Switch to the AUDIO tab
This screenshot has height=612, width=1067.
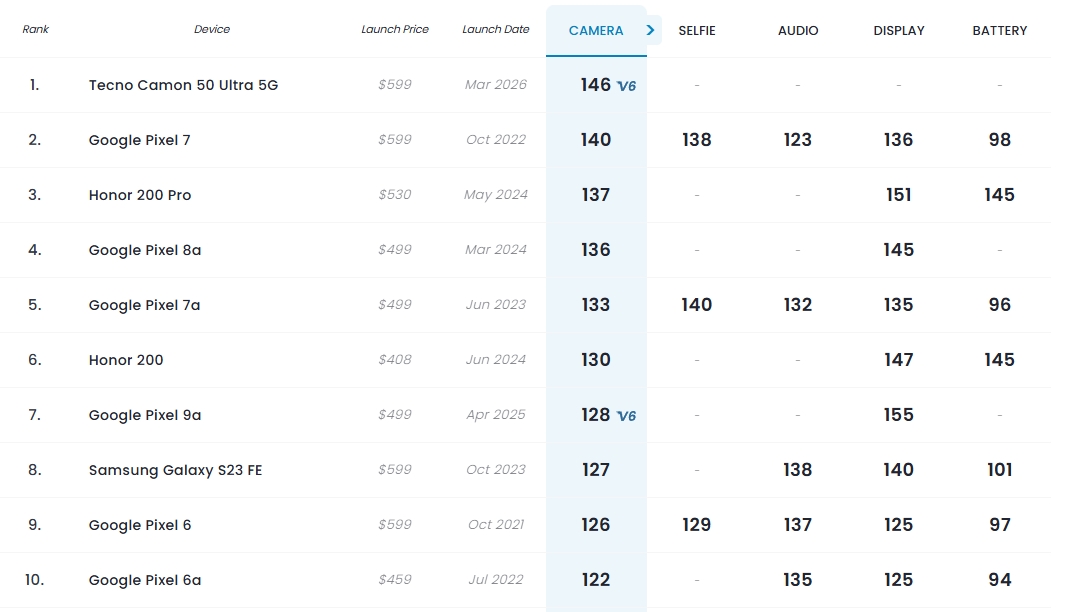tap(798, 30)
